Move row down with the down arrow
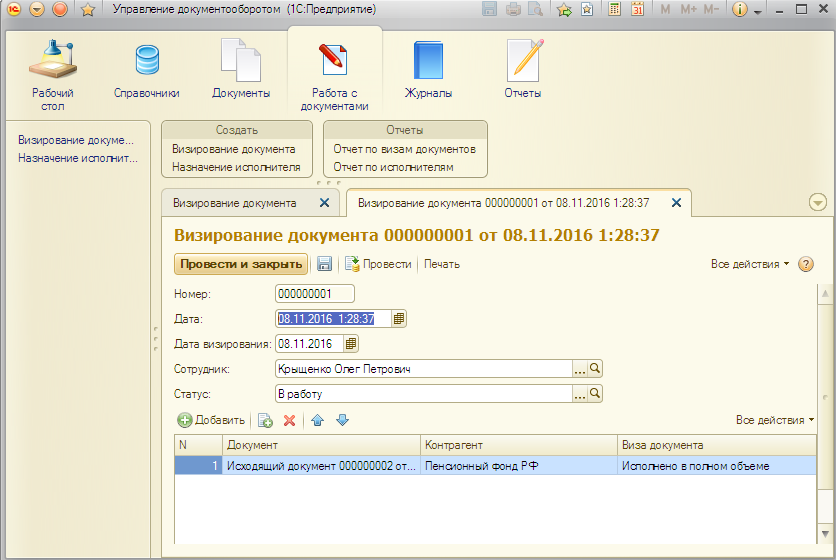The image size is (836, 560). pyautogui.click(x=342, y=420)
